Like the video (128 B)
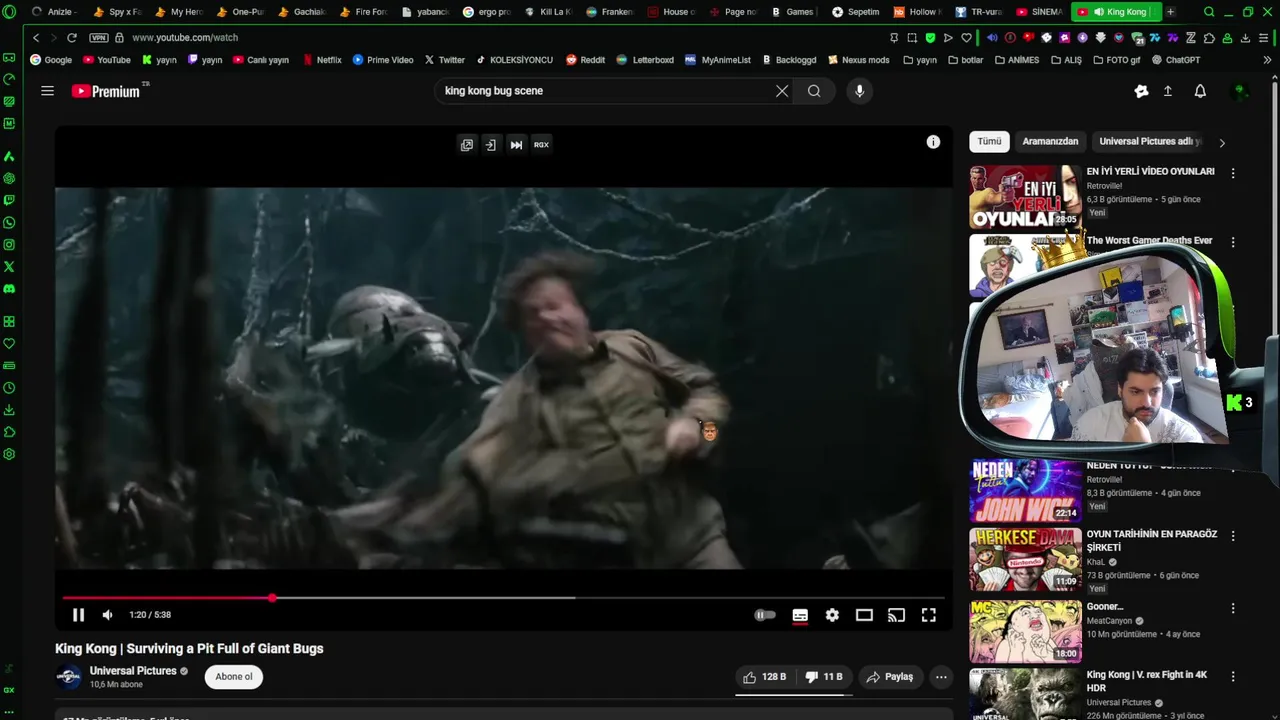 click(x=763, y=677)
